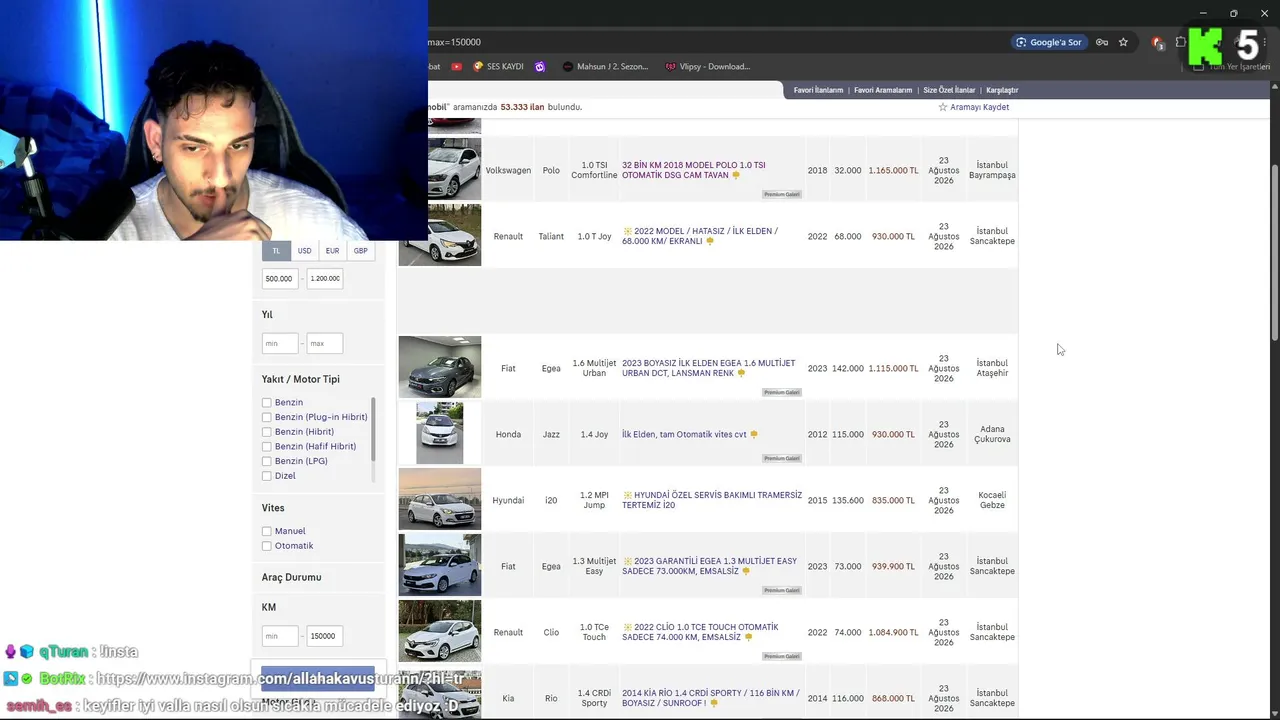
Task: Click the star icon beside Aramayı Kaydet
Action: click(942, 107)
